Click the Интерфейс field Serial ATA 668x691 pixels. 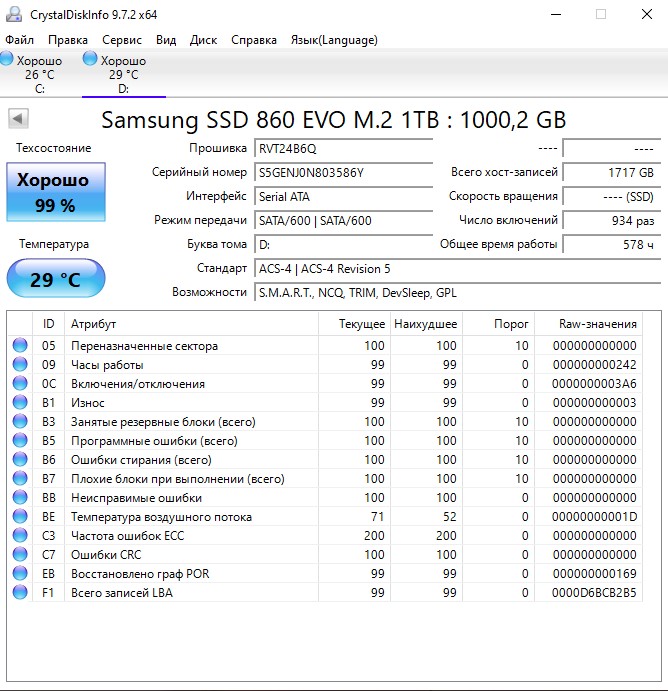344,197
